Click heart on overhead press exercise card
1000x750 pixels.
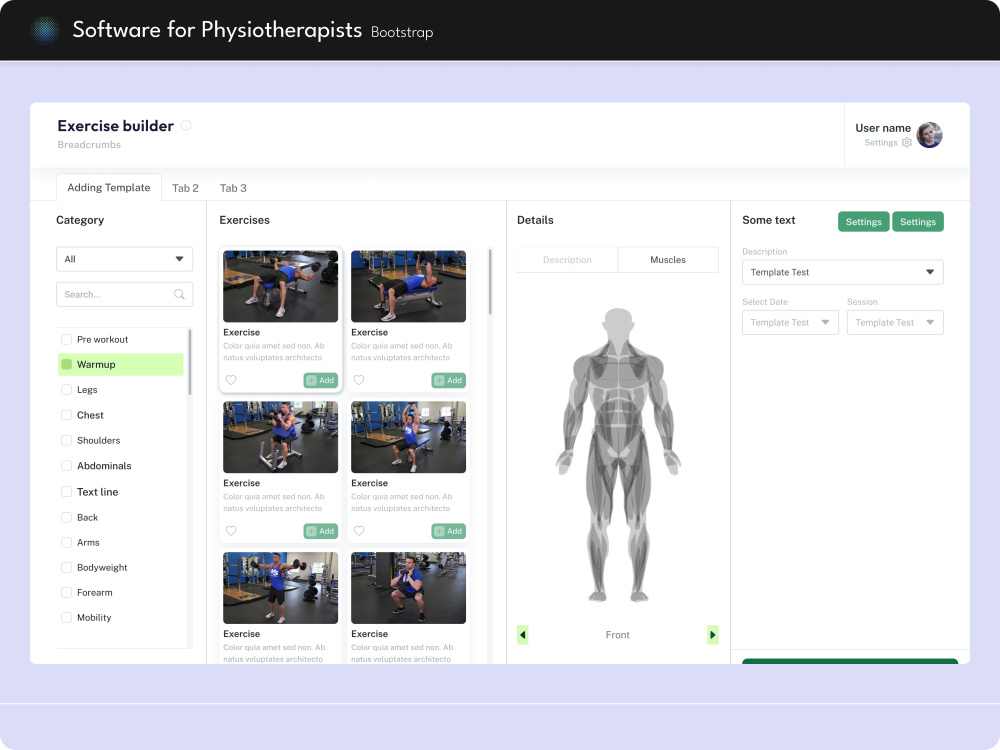point(359,531)
